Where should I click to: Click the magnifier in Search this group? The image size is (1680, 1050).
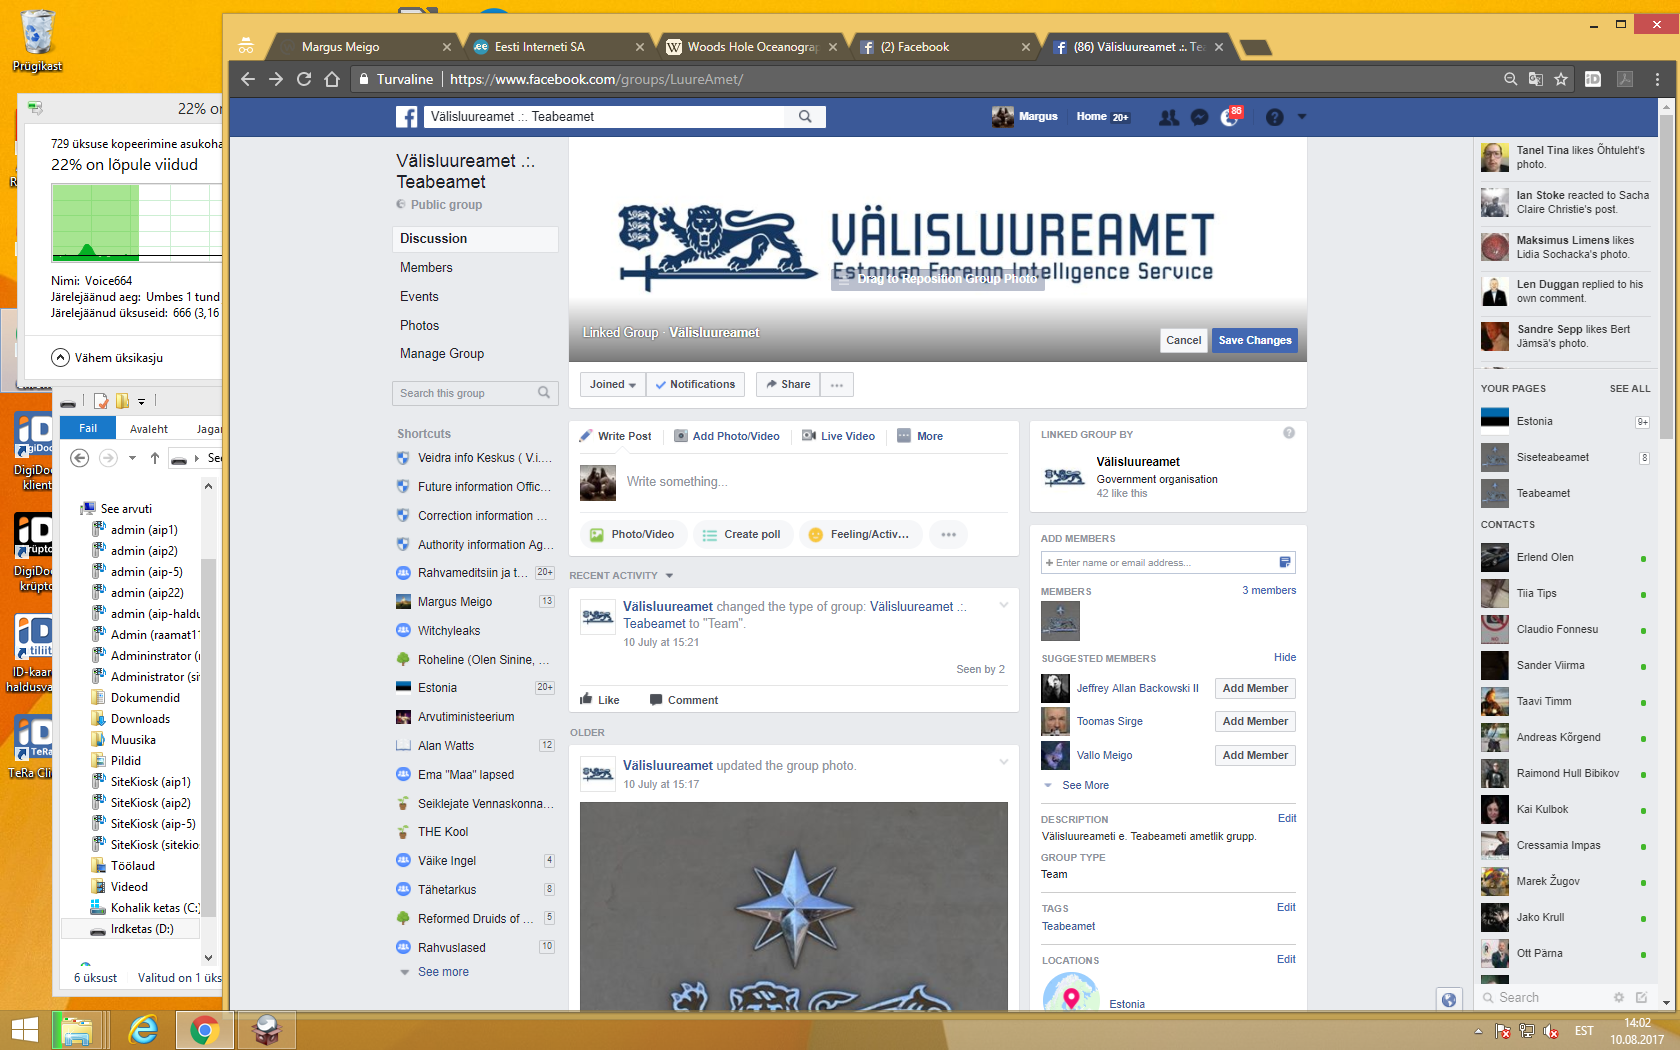[544, 393]
